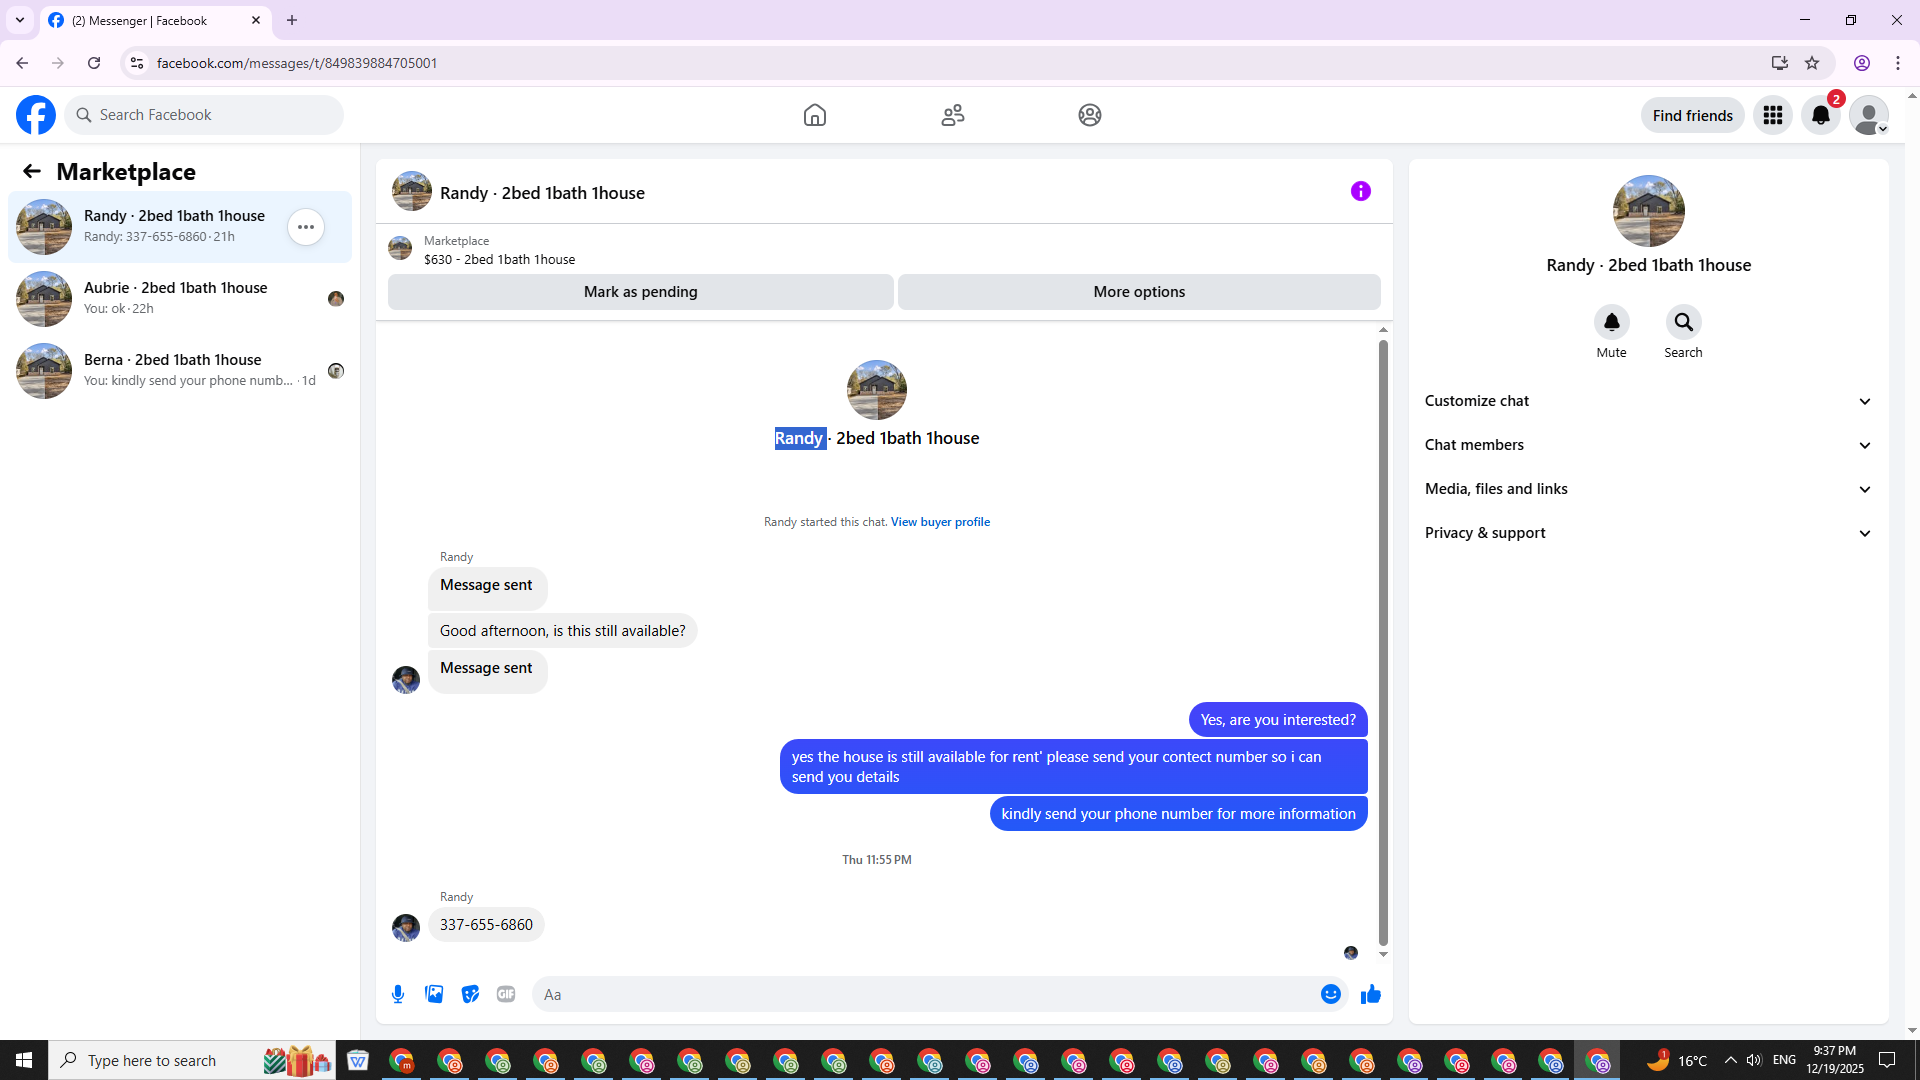
Task: Click the voice clip microphone icon
Action: coord(398,994)
